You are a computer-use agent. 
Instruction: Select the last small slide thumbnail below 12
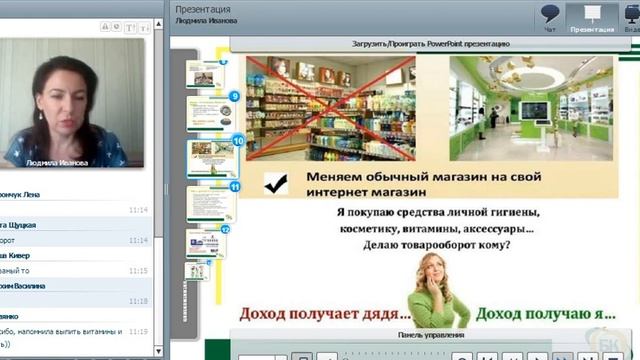click(197, 271)
